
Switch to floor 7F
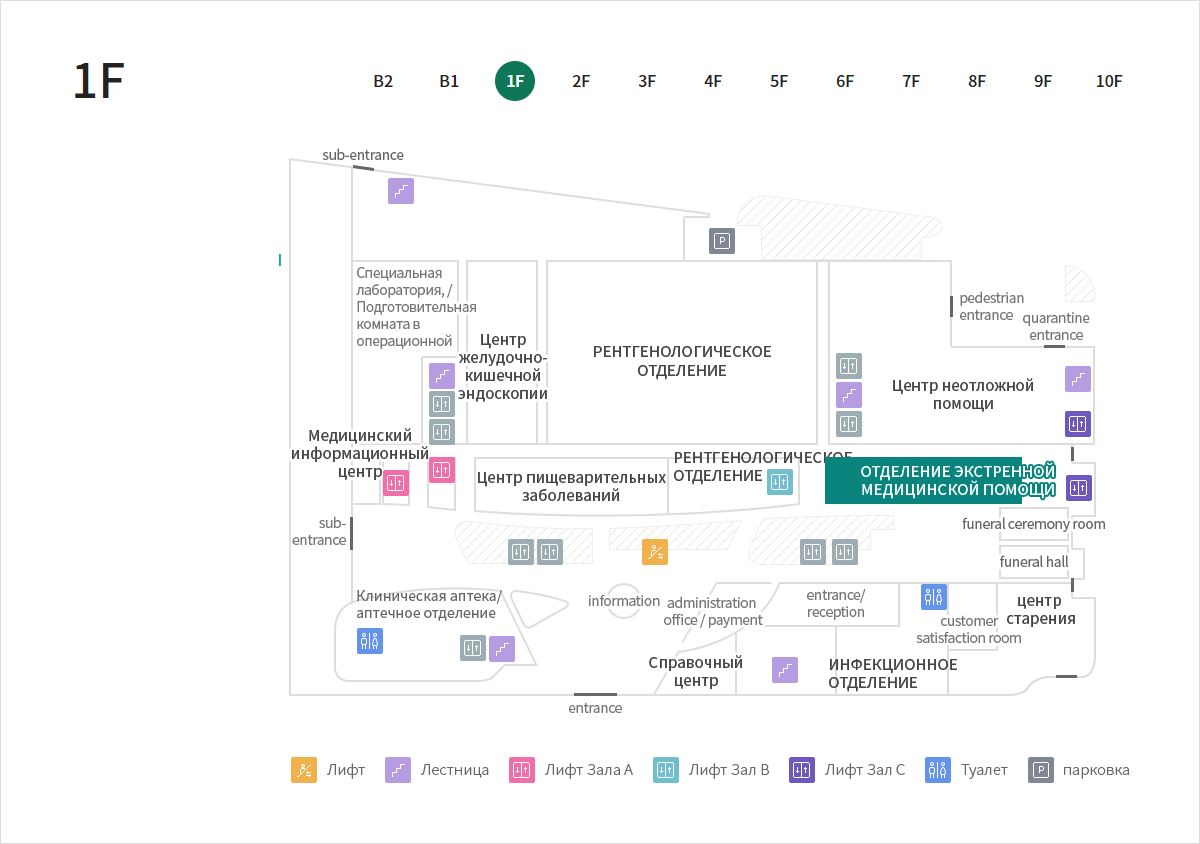click(x=911, y=82)
